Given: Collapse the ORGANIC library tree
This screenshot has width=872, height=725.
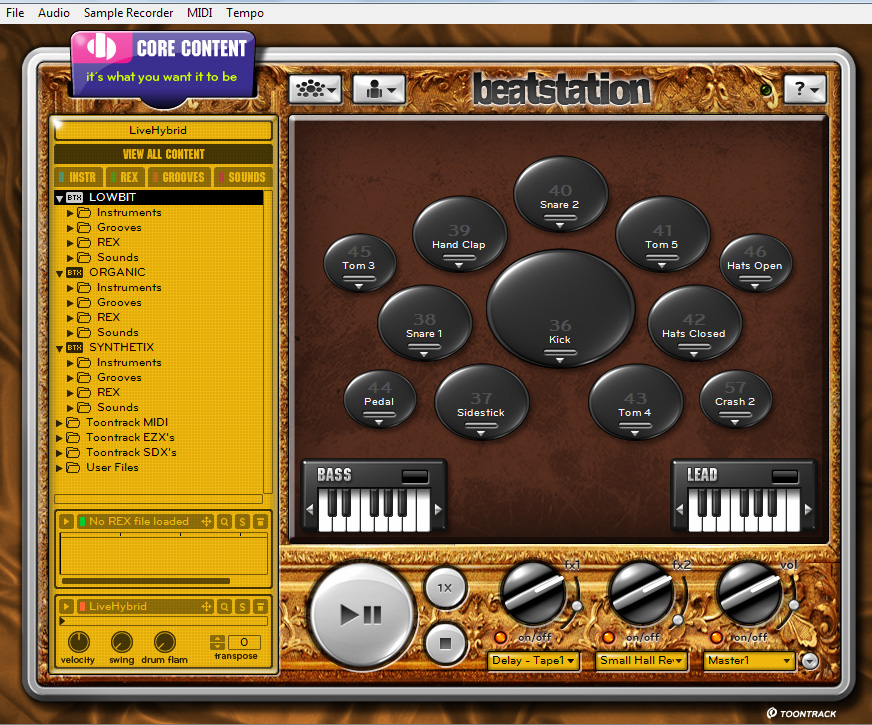Looking at the screenshot, I should tap(59, 274).
